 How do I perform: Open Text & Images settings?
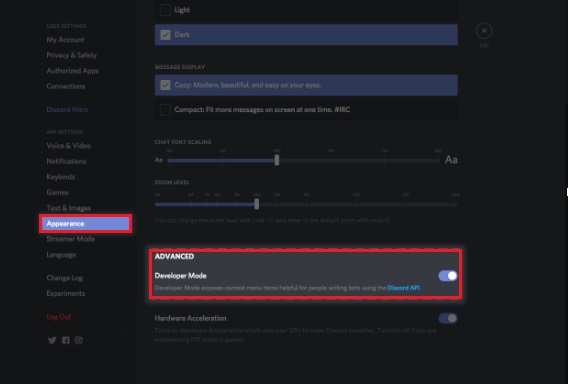pyautogui.click(x=68, y=208)
